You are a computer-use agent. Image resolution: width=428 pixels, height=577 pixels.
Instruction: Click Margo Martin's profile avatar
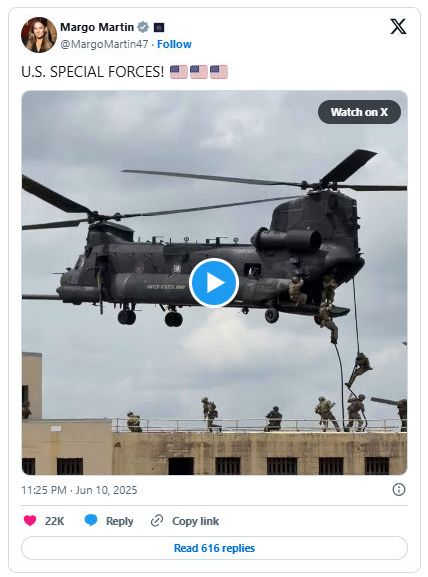[x=39, y=35]
